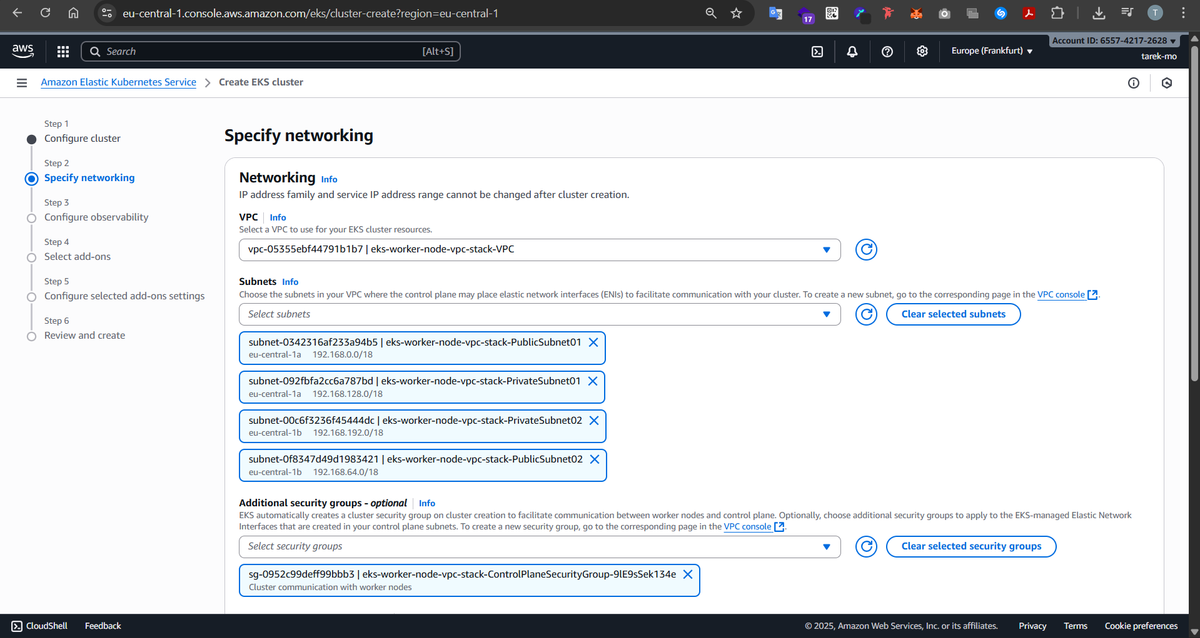Open the AWS help question mark menu
This screenshot has height=638, width=1200.
887,51
